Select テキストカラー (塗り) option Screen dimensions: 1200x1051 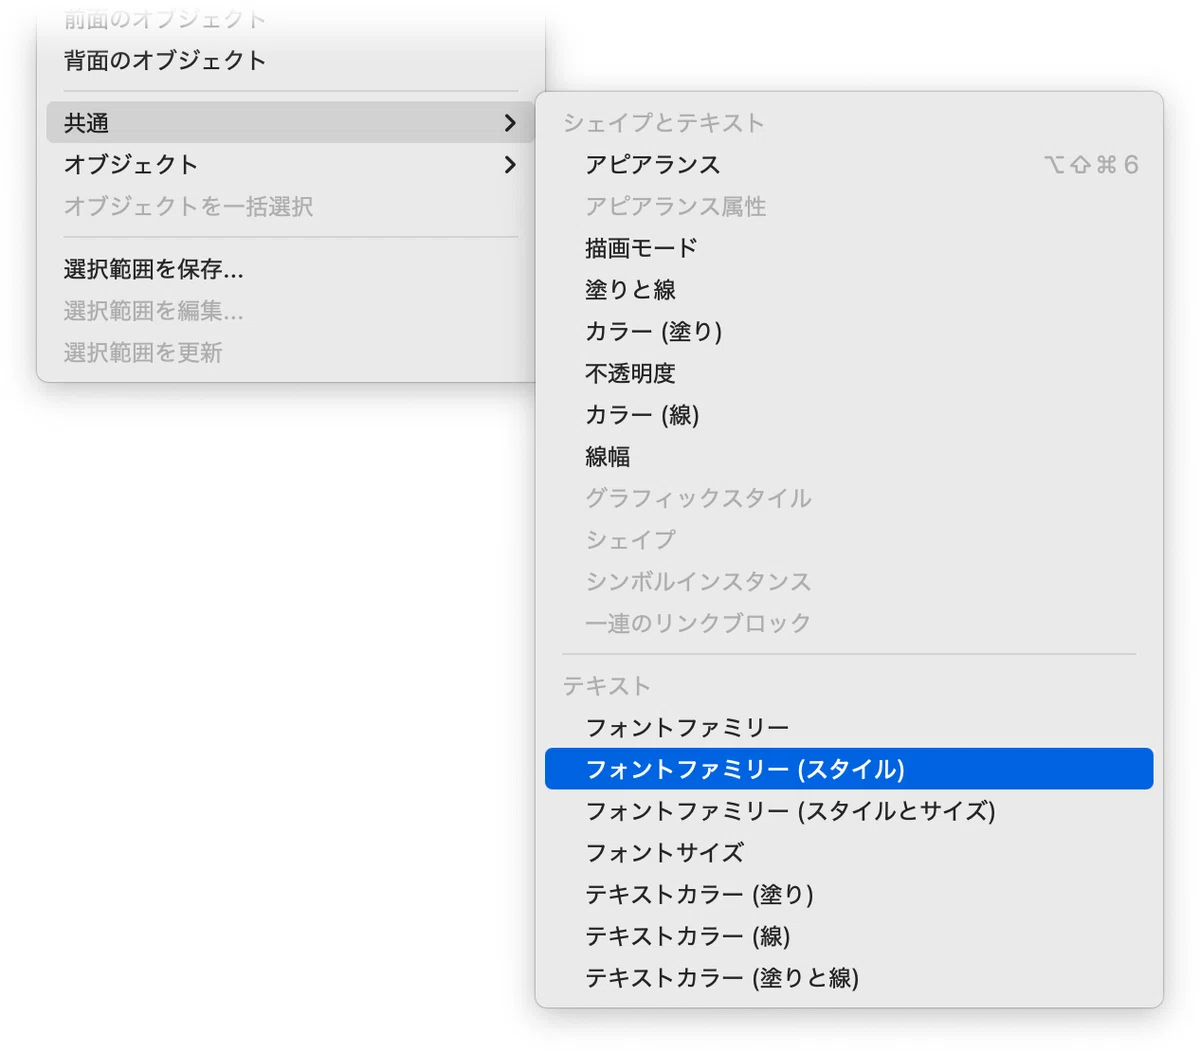pos(849,894)
